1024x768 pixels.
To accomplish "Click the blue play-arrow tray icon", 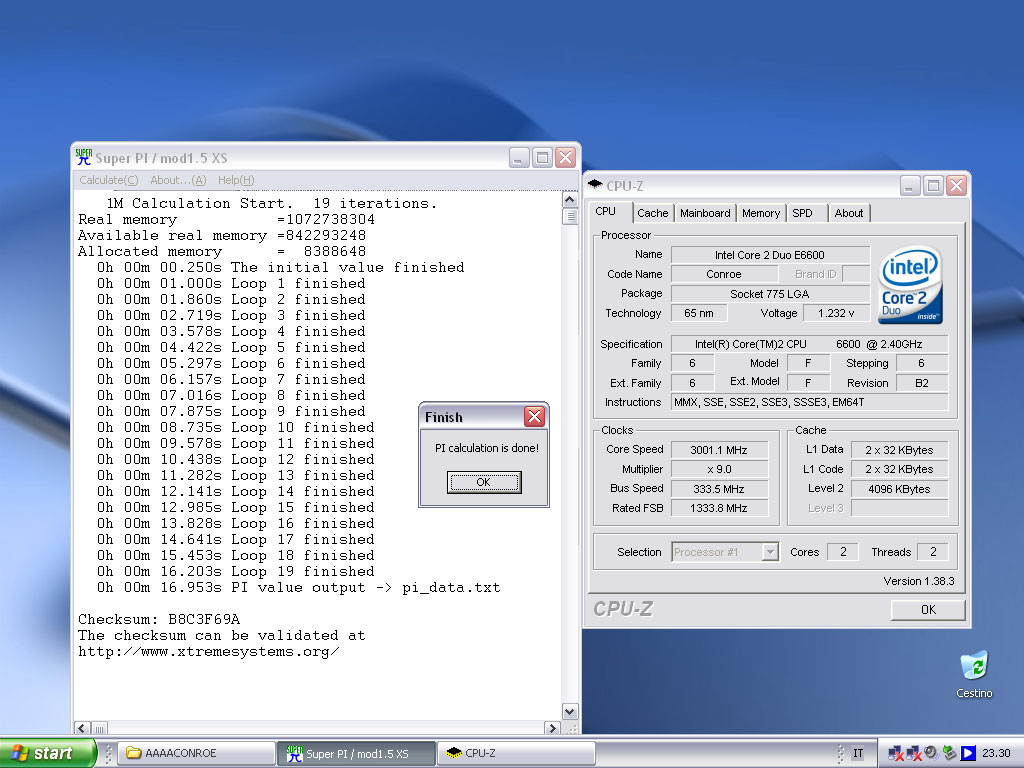I will (x=968, y=753).
